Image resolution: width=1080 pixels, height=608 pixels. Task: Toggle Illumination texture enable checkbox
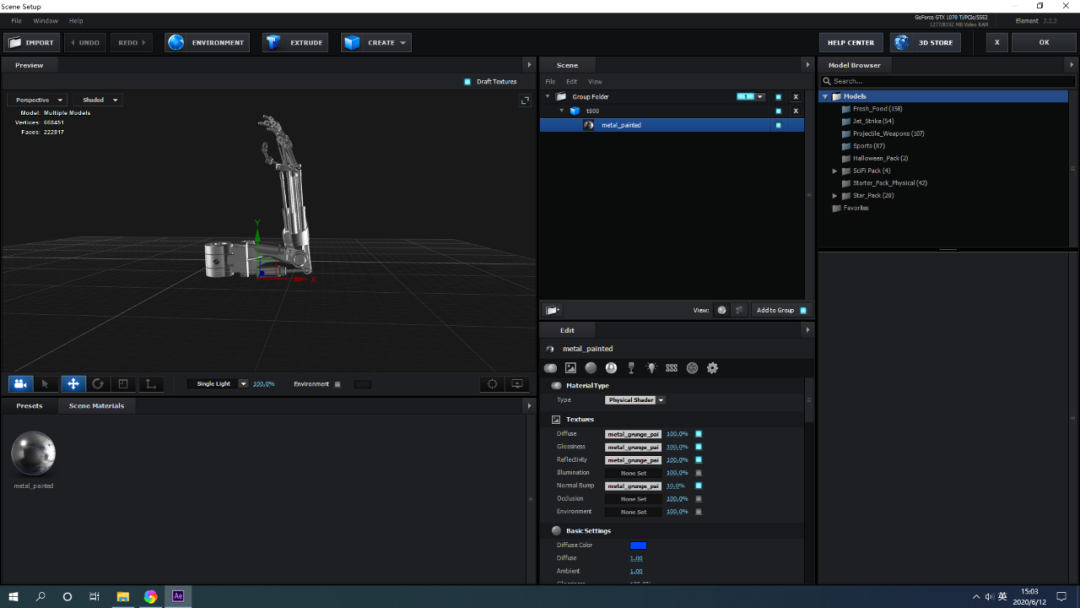(698, 473)
